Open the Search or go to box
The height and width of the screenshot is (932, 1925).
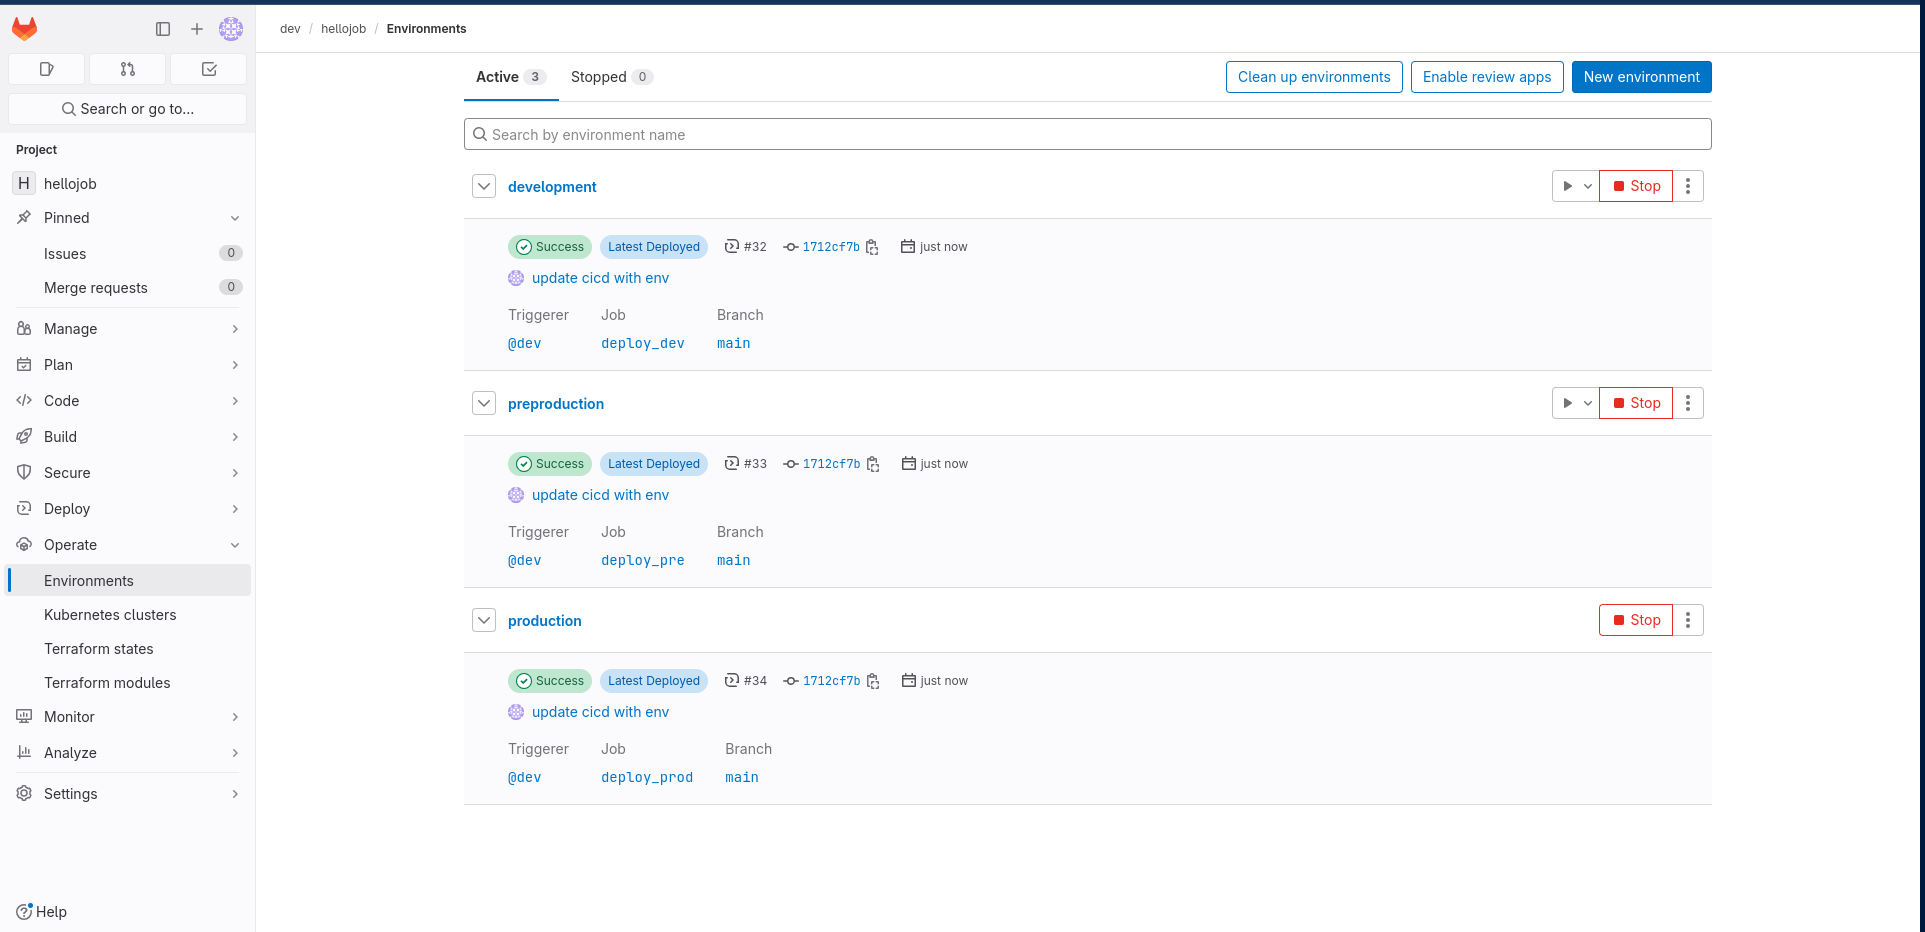127,109
